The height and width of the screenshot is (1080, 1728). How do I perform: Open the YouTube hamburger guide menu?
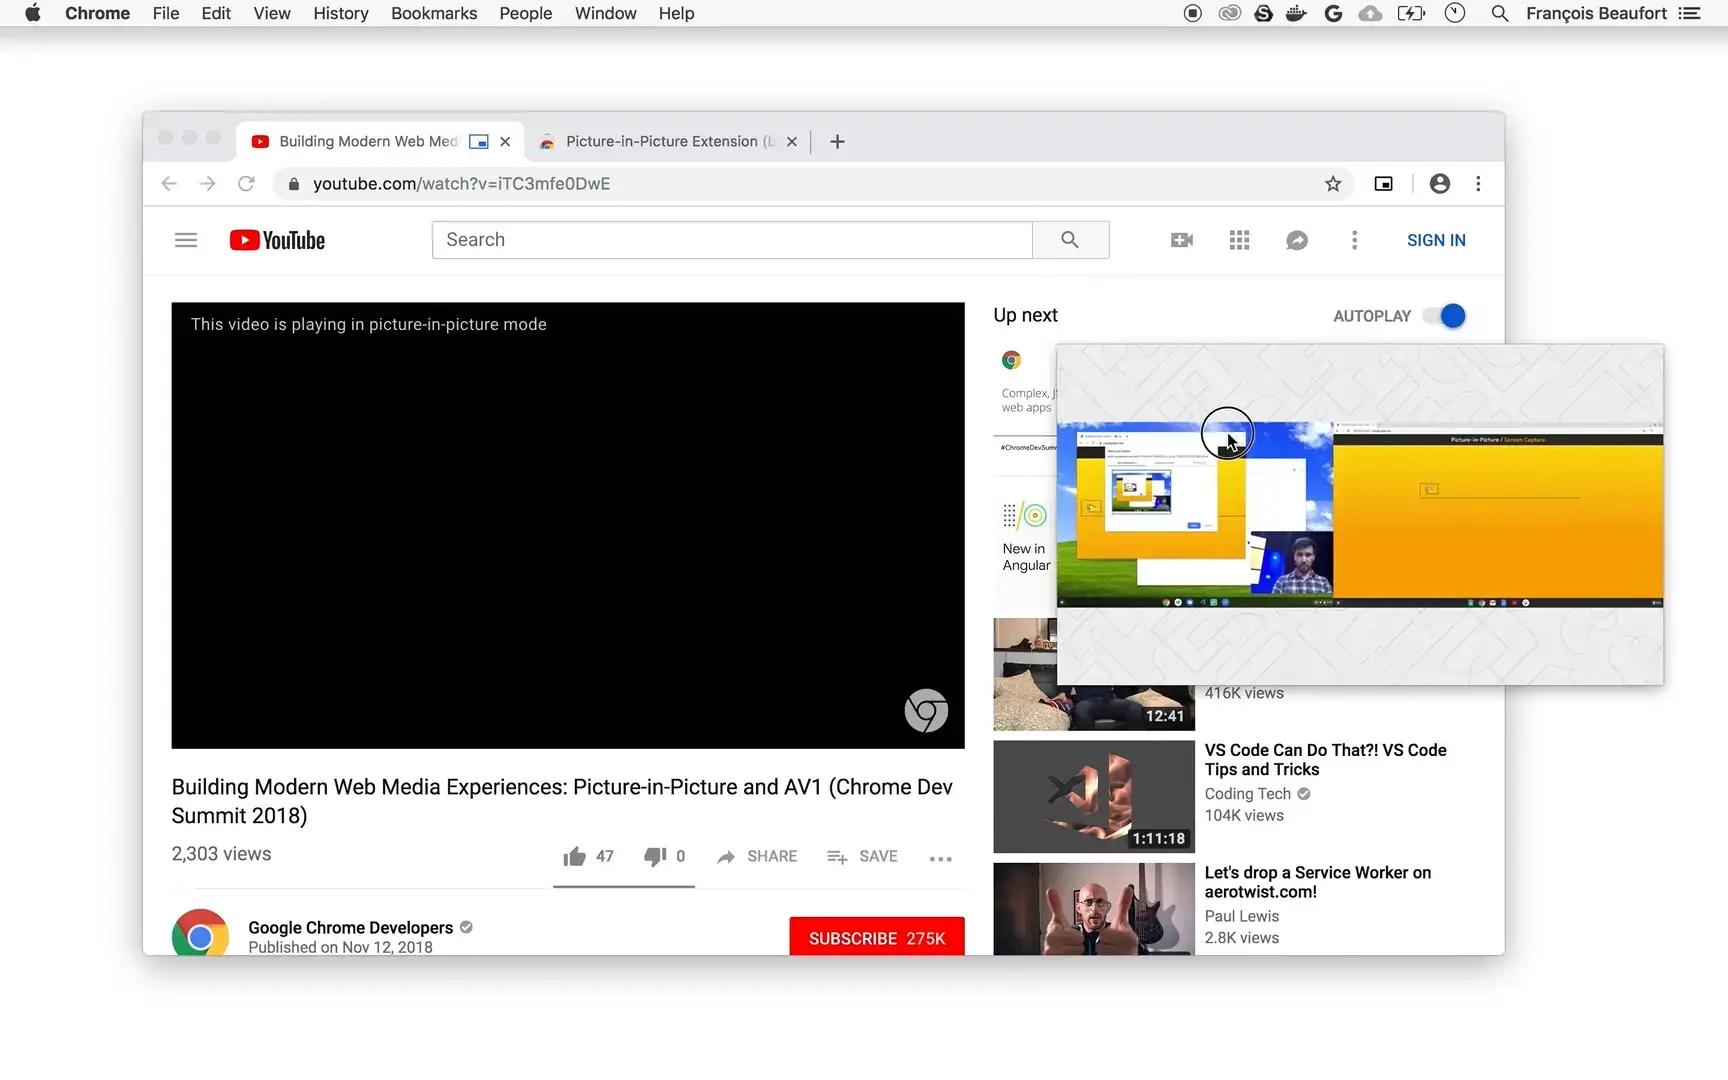(x=186, y=240)
